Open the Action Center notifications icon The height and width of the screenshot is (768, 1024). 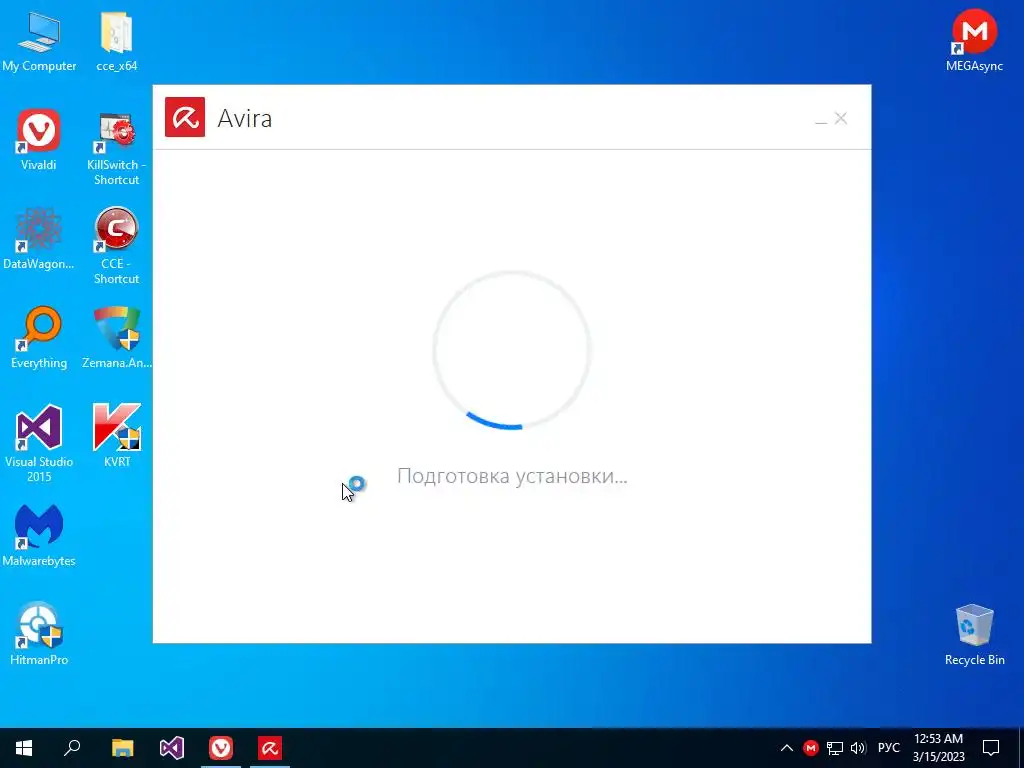[991, 748]
